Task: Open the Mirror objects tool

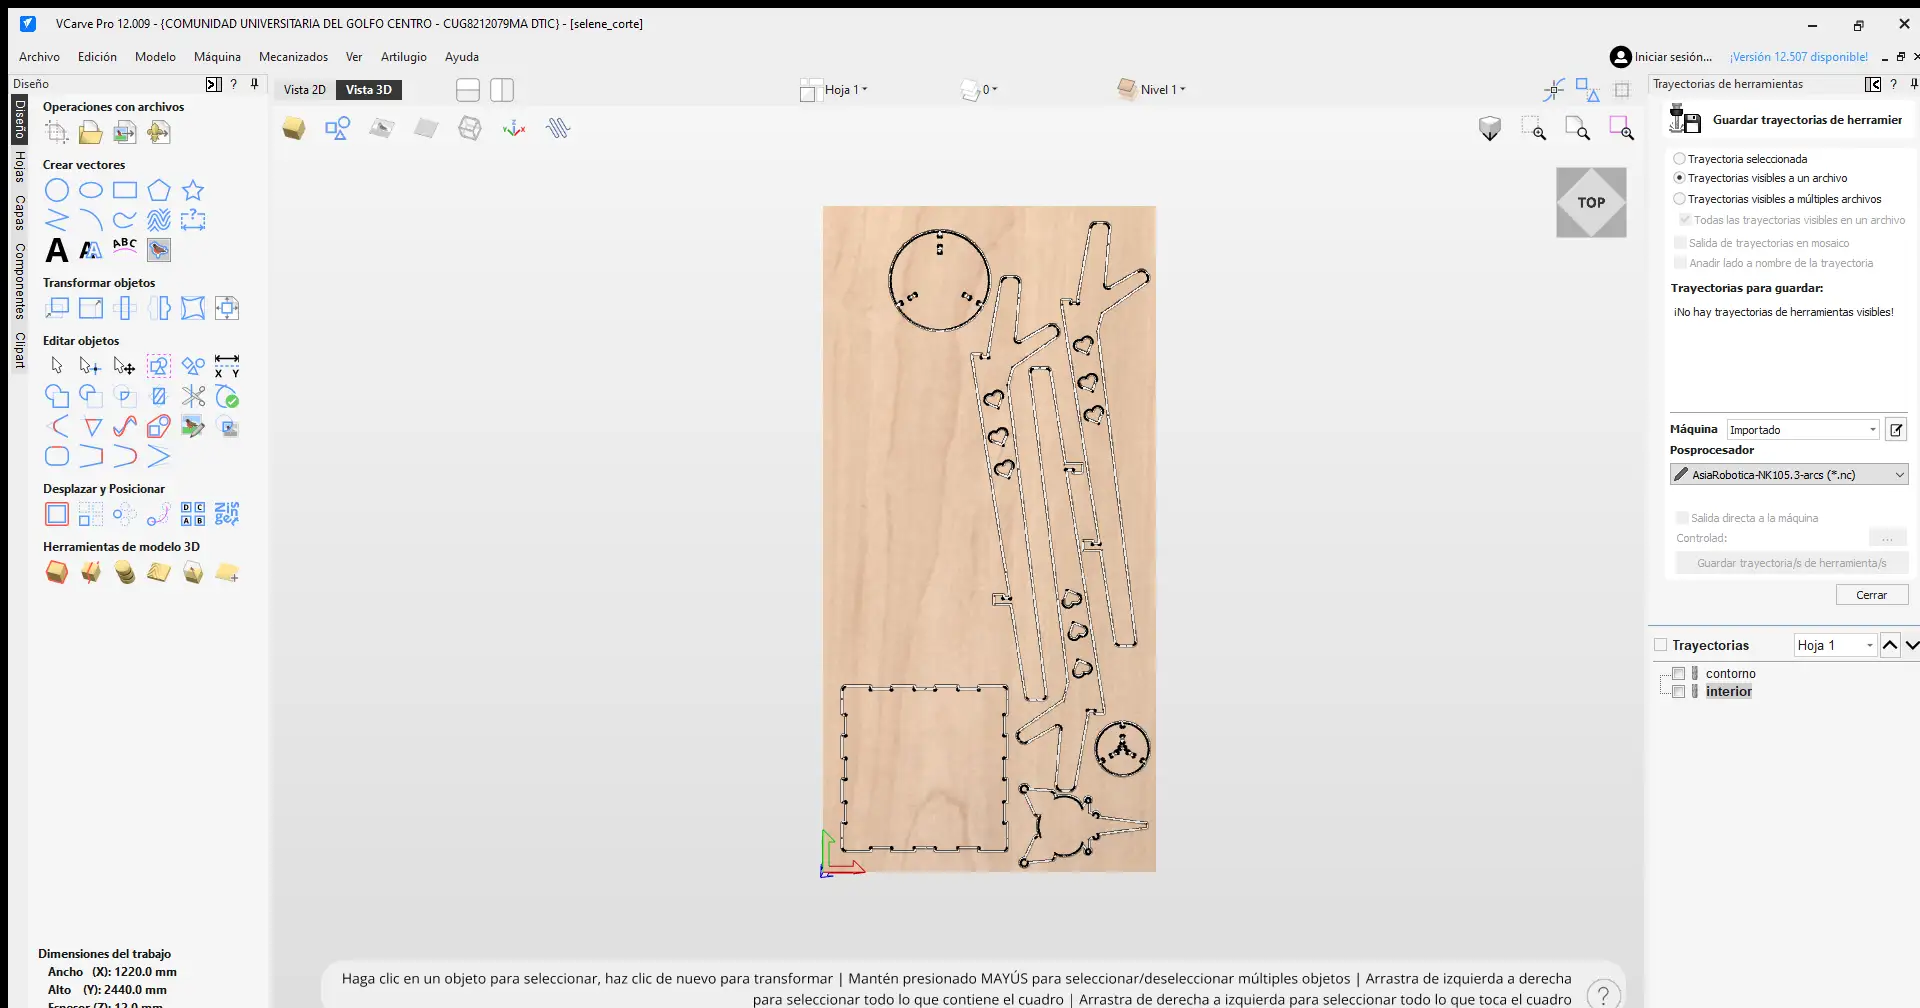Action: [x=159, y=308]
